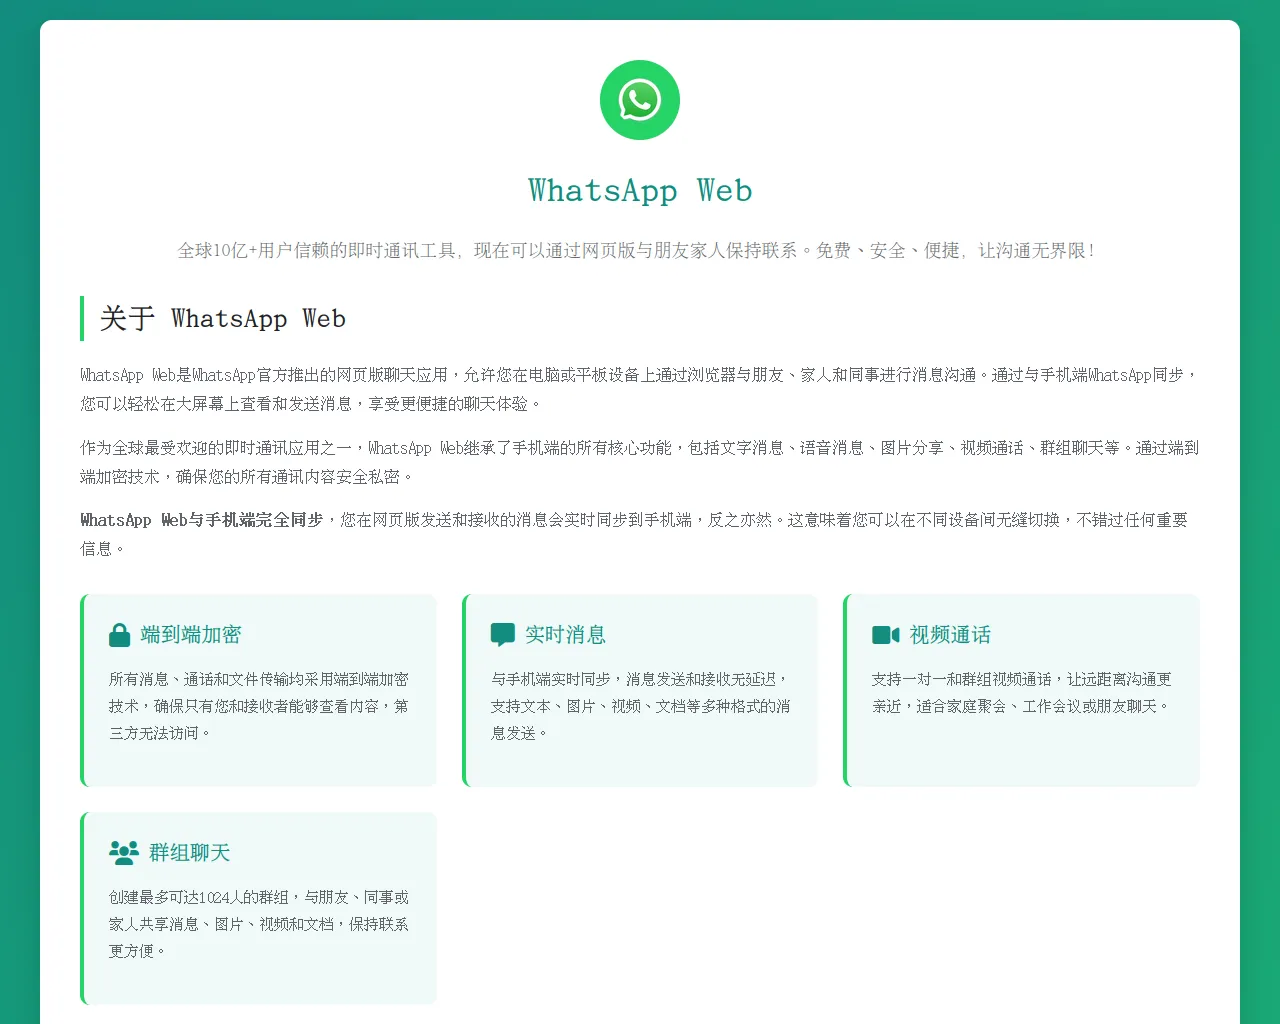The width and height of the screenshot is (1280, 1024).
Task: Click the 实时消息 card heading
Action: [x=565, y=635]
